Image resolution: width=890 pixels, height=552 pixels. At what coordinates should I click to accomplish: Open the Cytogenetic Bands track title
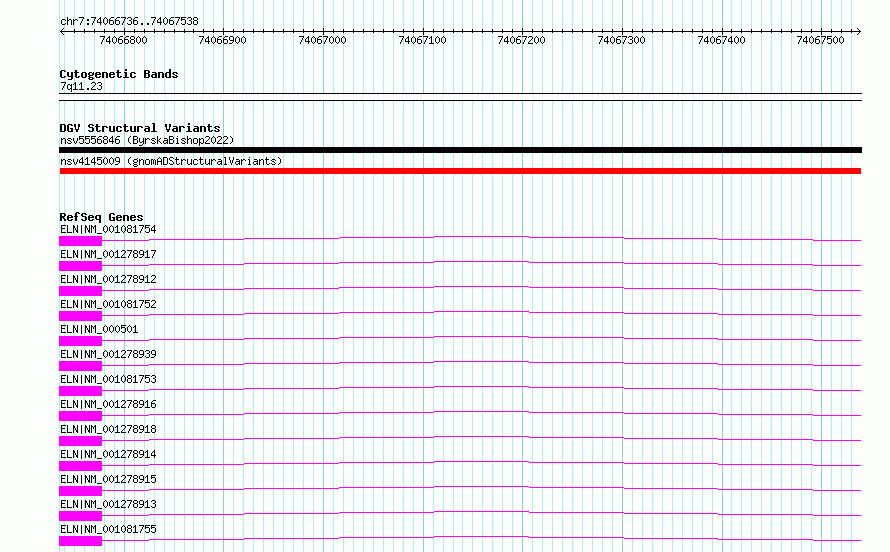tap(119, 74)
